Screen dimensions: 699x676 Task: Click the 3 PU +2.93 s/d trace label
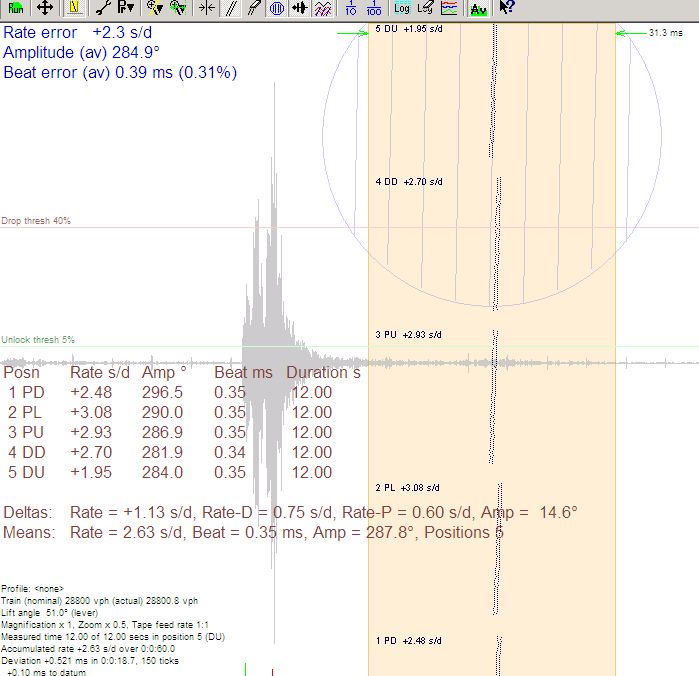pyautogui.click(x=408, y=335)
